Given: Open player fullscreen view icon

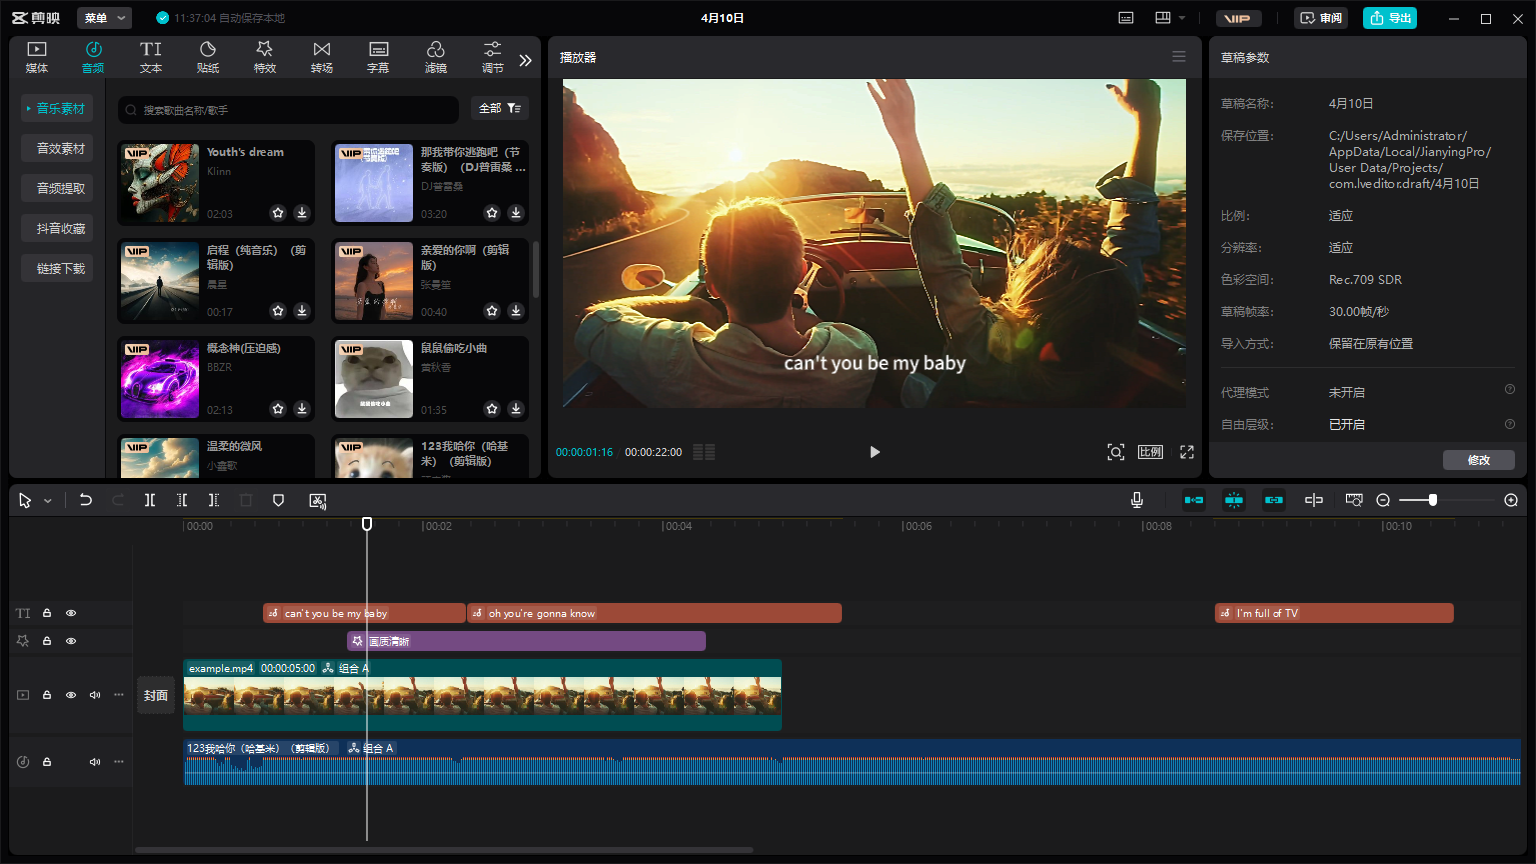Looking at the screenshot, I should pos(1187,452).
